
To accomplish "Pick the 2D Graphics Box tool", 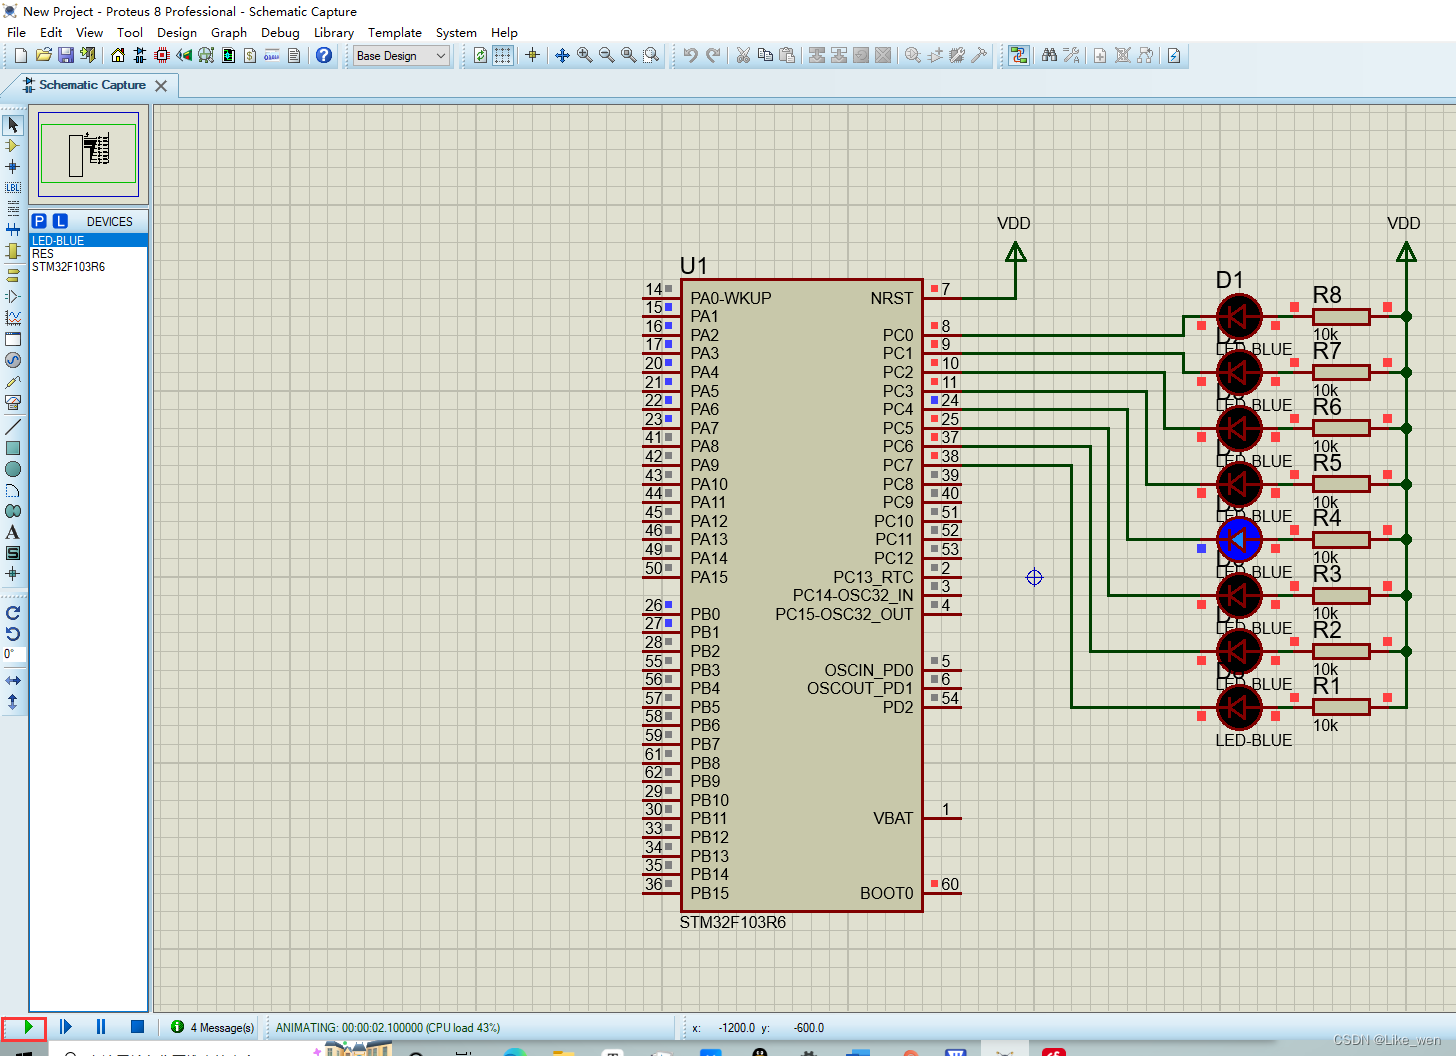I will pos(13,448).
